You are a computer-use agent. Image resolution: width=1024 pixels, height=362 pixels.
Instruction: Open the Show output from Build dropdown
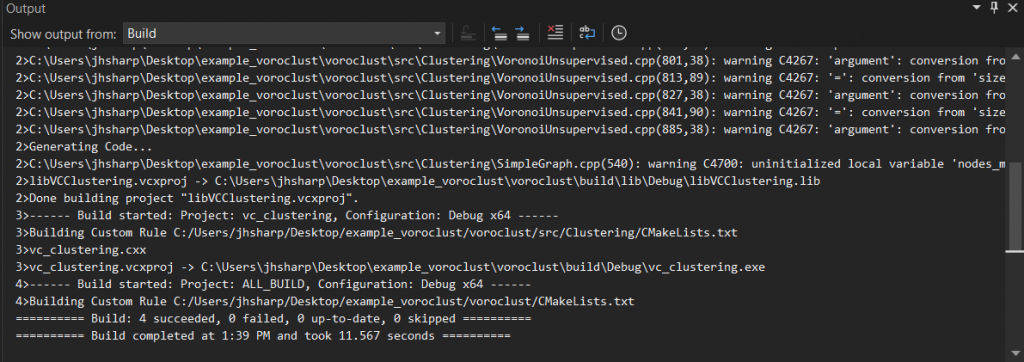283,33
